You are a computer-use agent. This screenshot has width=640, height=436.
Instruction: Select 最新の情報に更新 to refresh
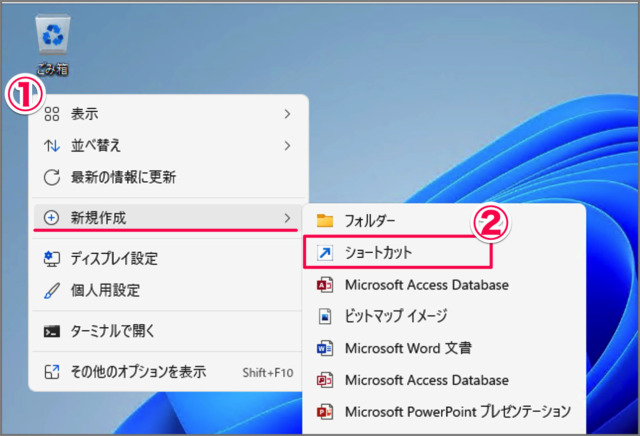168,178
